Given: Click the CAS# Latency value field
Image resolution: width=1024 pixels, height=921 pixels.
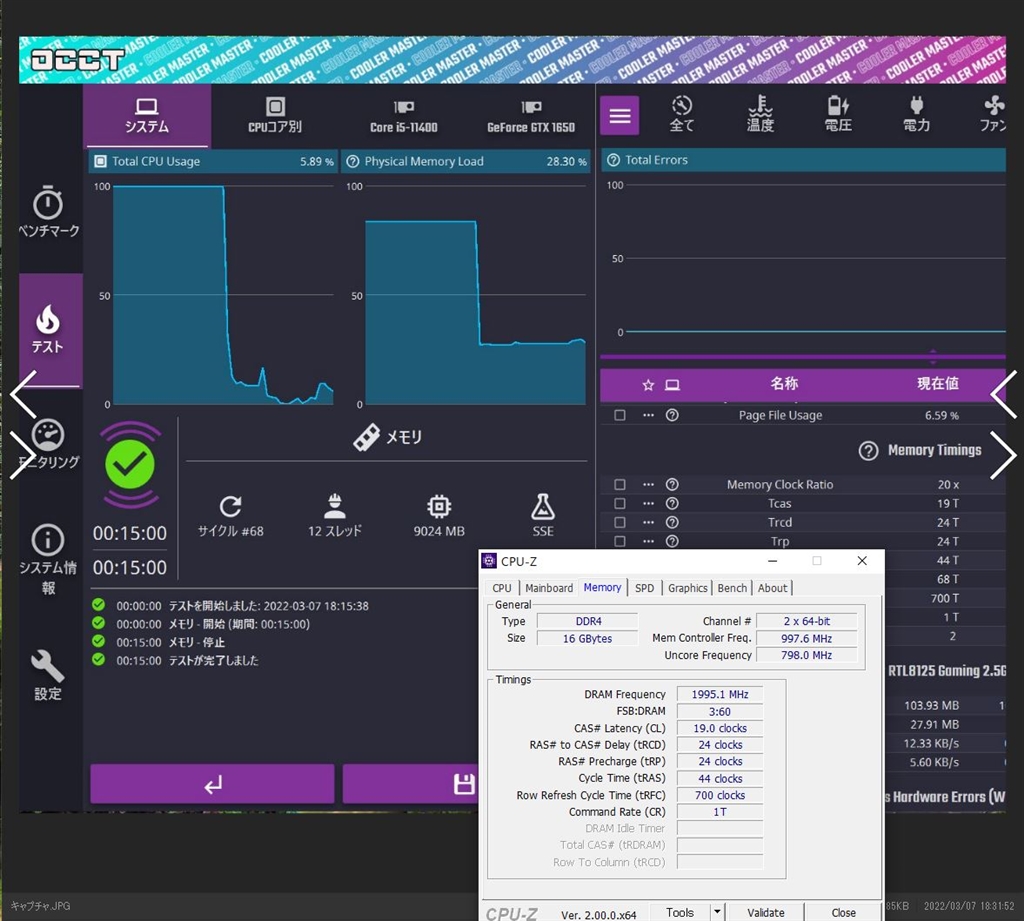Looking at the screenshot, I should (720, 728).
